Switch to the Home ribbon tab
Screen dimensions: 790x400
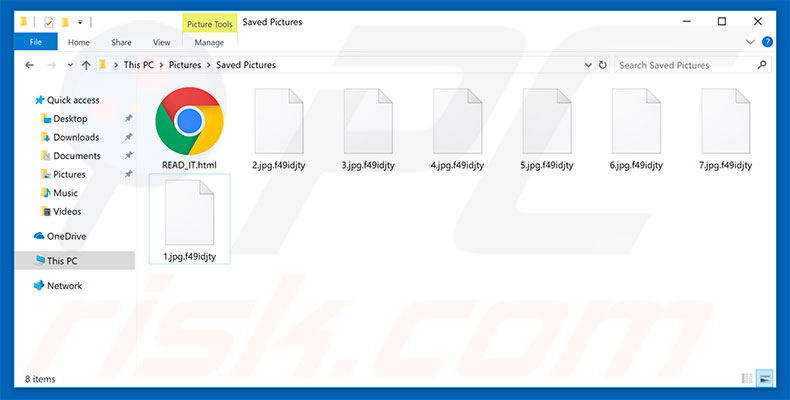tap(79, 42)
